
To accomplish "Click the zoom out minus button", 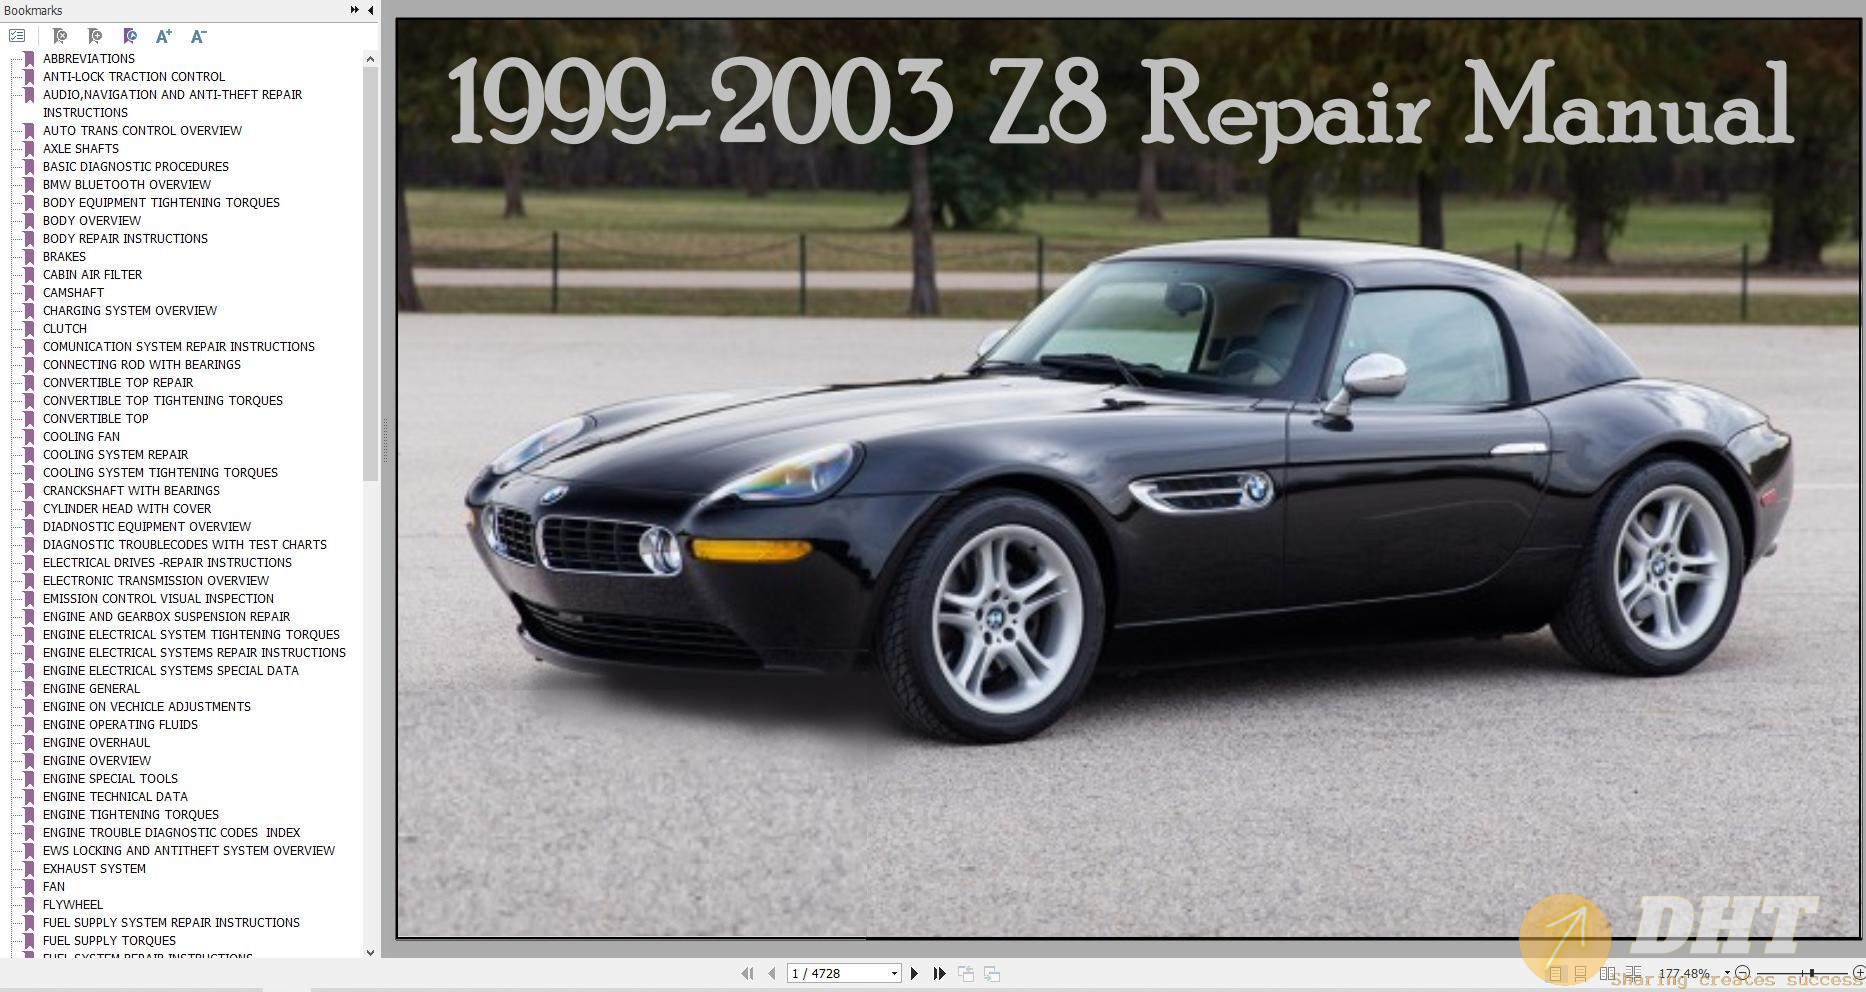I will [1742, 973].
